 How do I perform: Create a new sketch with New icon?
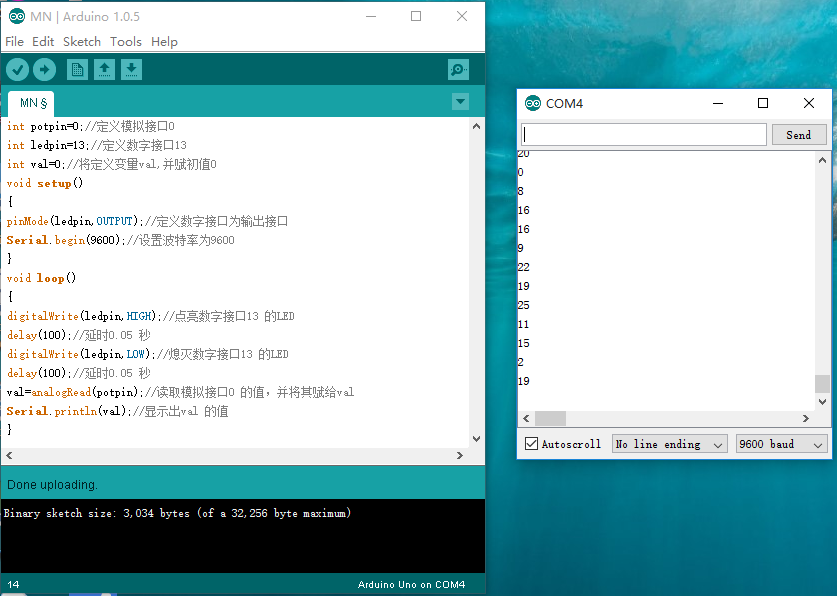pos(77,70)
